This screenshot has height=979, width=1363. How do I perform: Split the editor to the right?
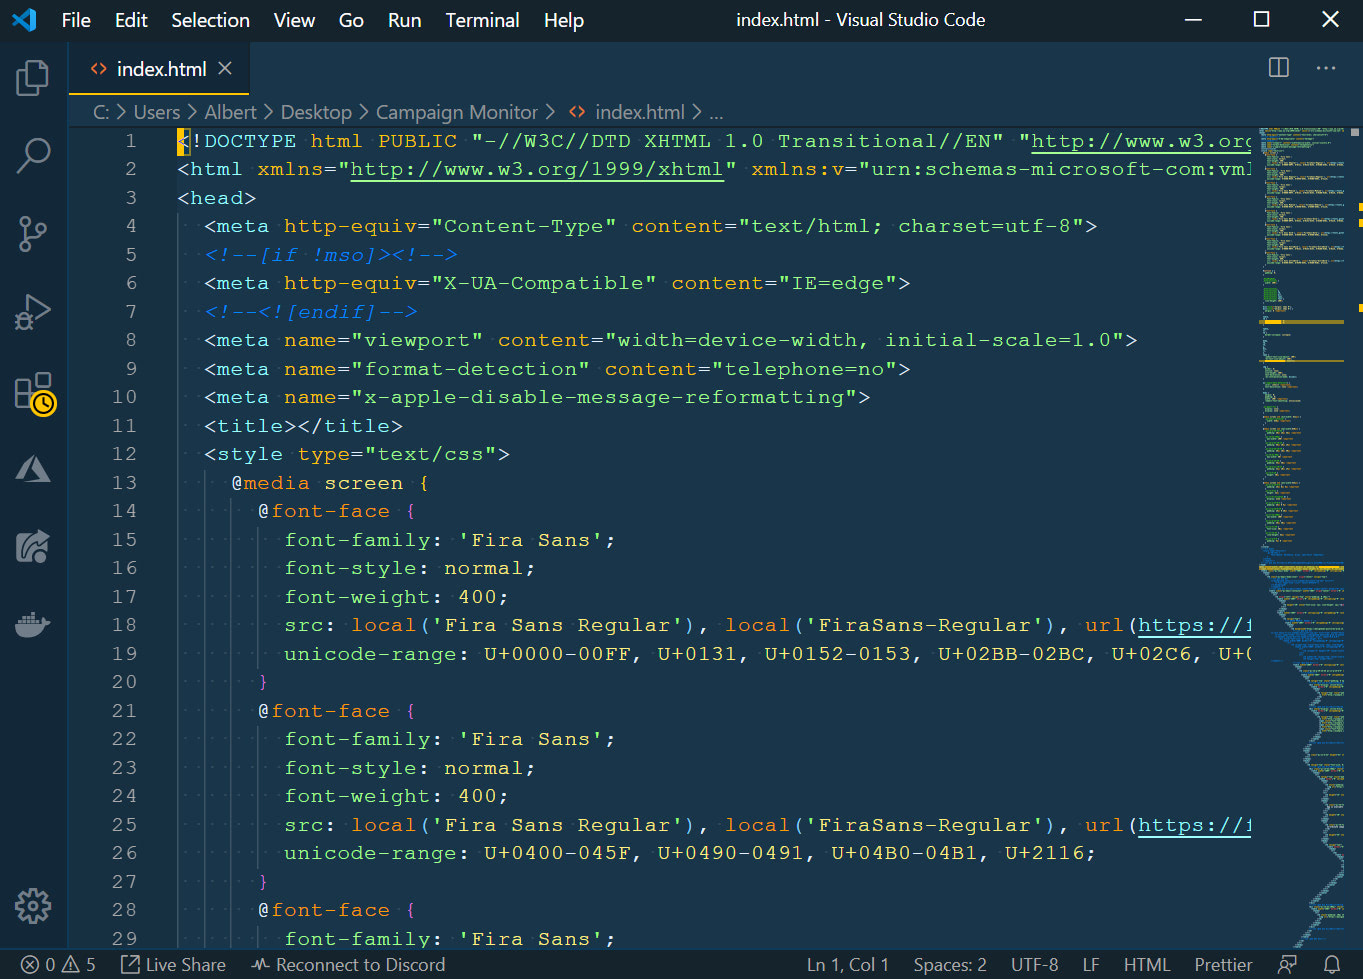pos(1278,68)
